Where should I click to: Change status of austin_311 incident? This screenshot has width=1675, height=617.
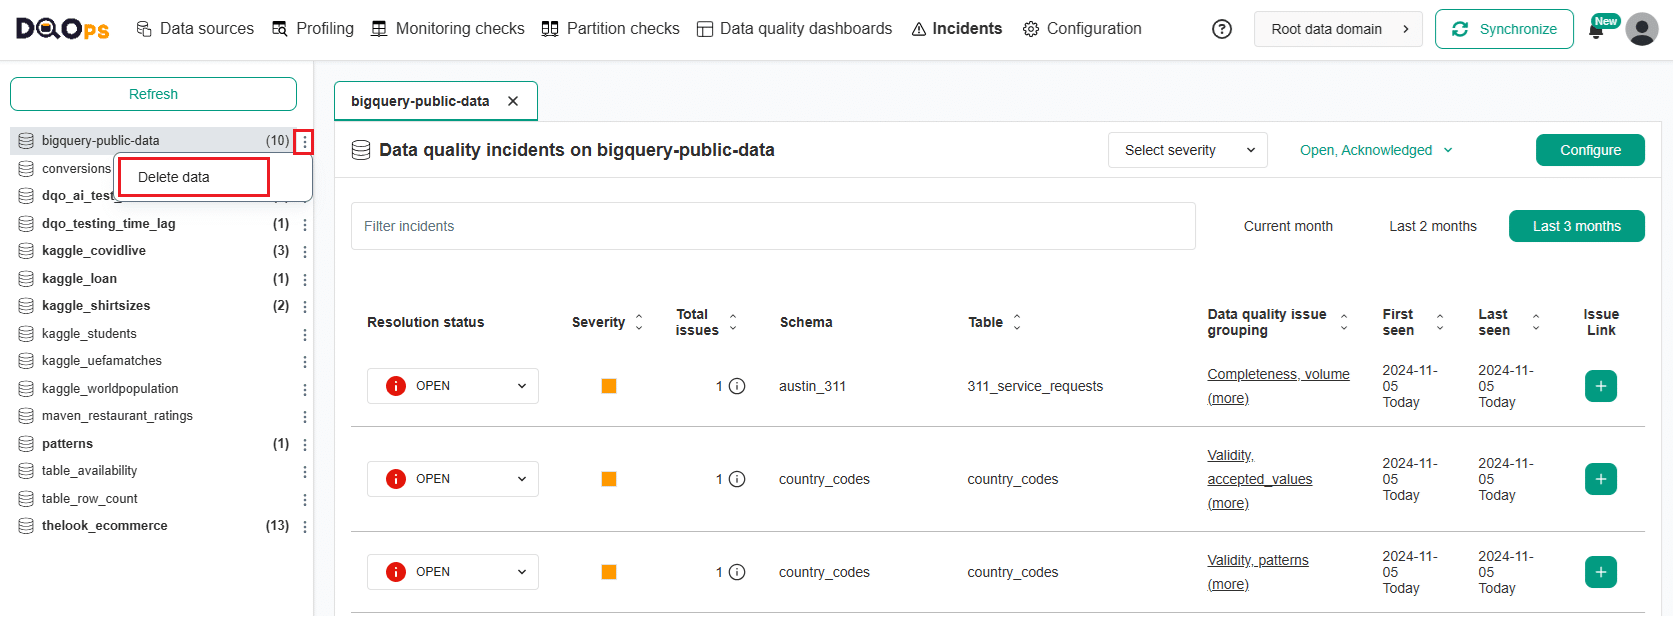(x=453, y=386)
